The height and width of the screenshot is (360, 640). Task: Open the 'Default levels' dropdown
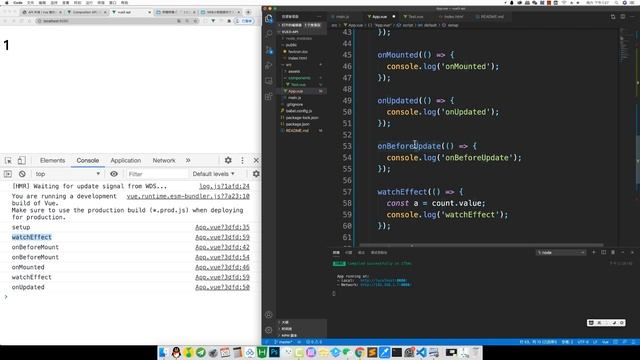[x=213, y=174]
